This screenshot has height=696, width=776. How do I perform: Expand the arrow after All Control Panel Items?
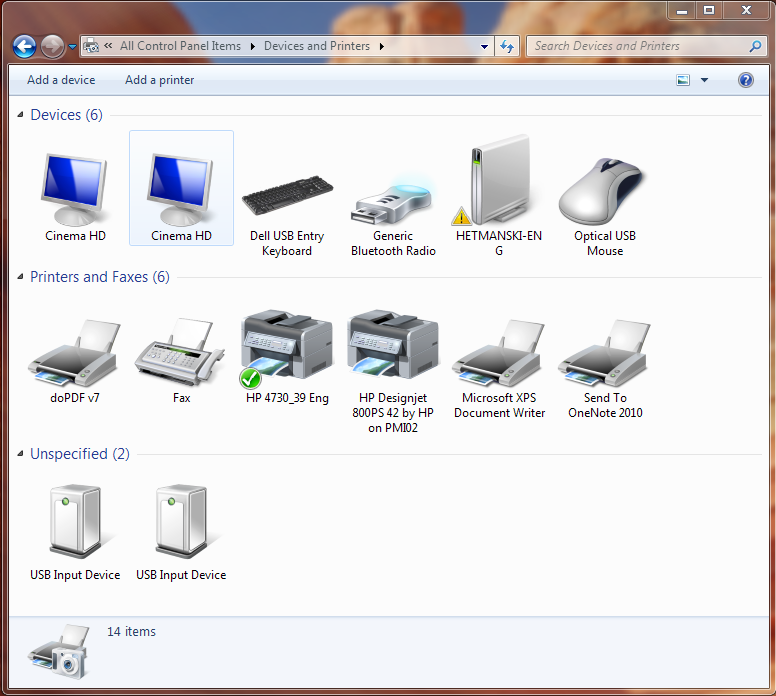(x=252, y=47)
